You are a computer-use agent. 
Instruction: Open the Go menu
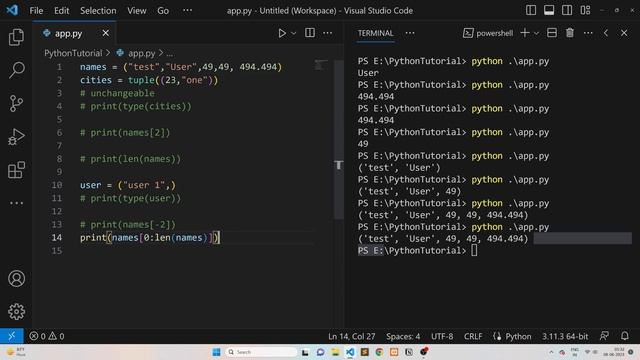pyautogui.click(x=163, y=11)
